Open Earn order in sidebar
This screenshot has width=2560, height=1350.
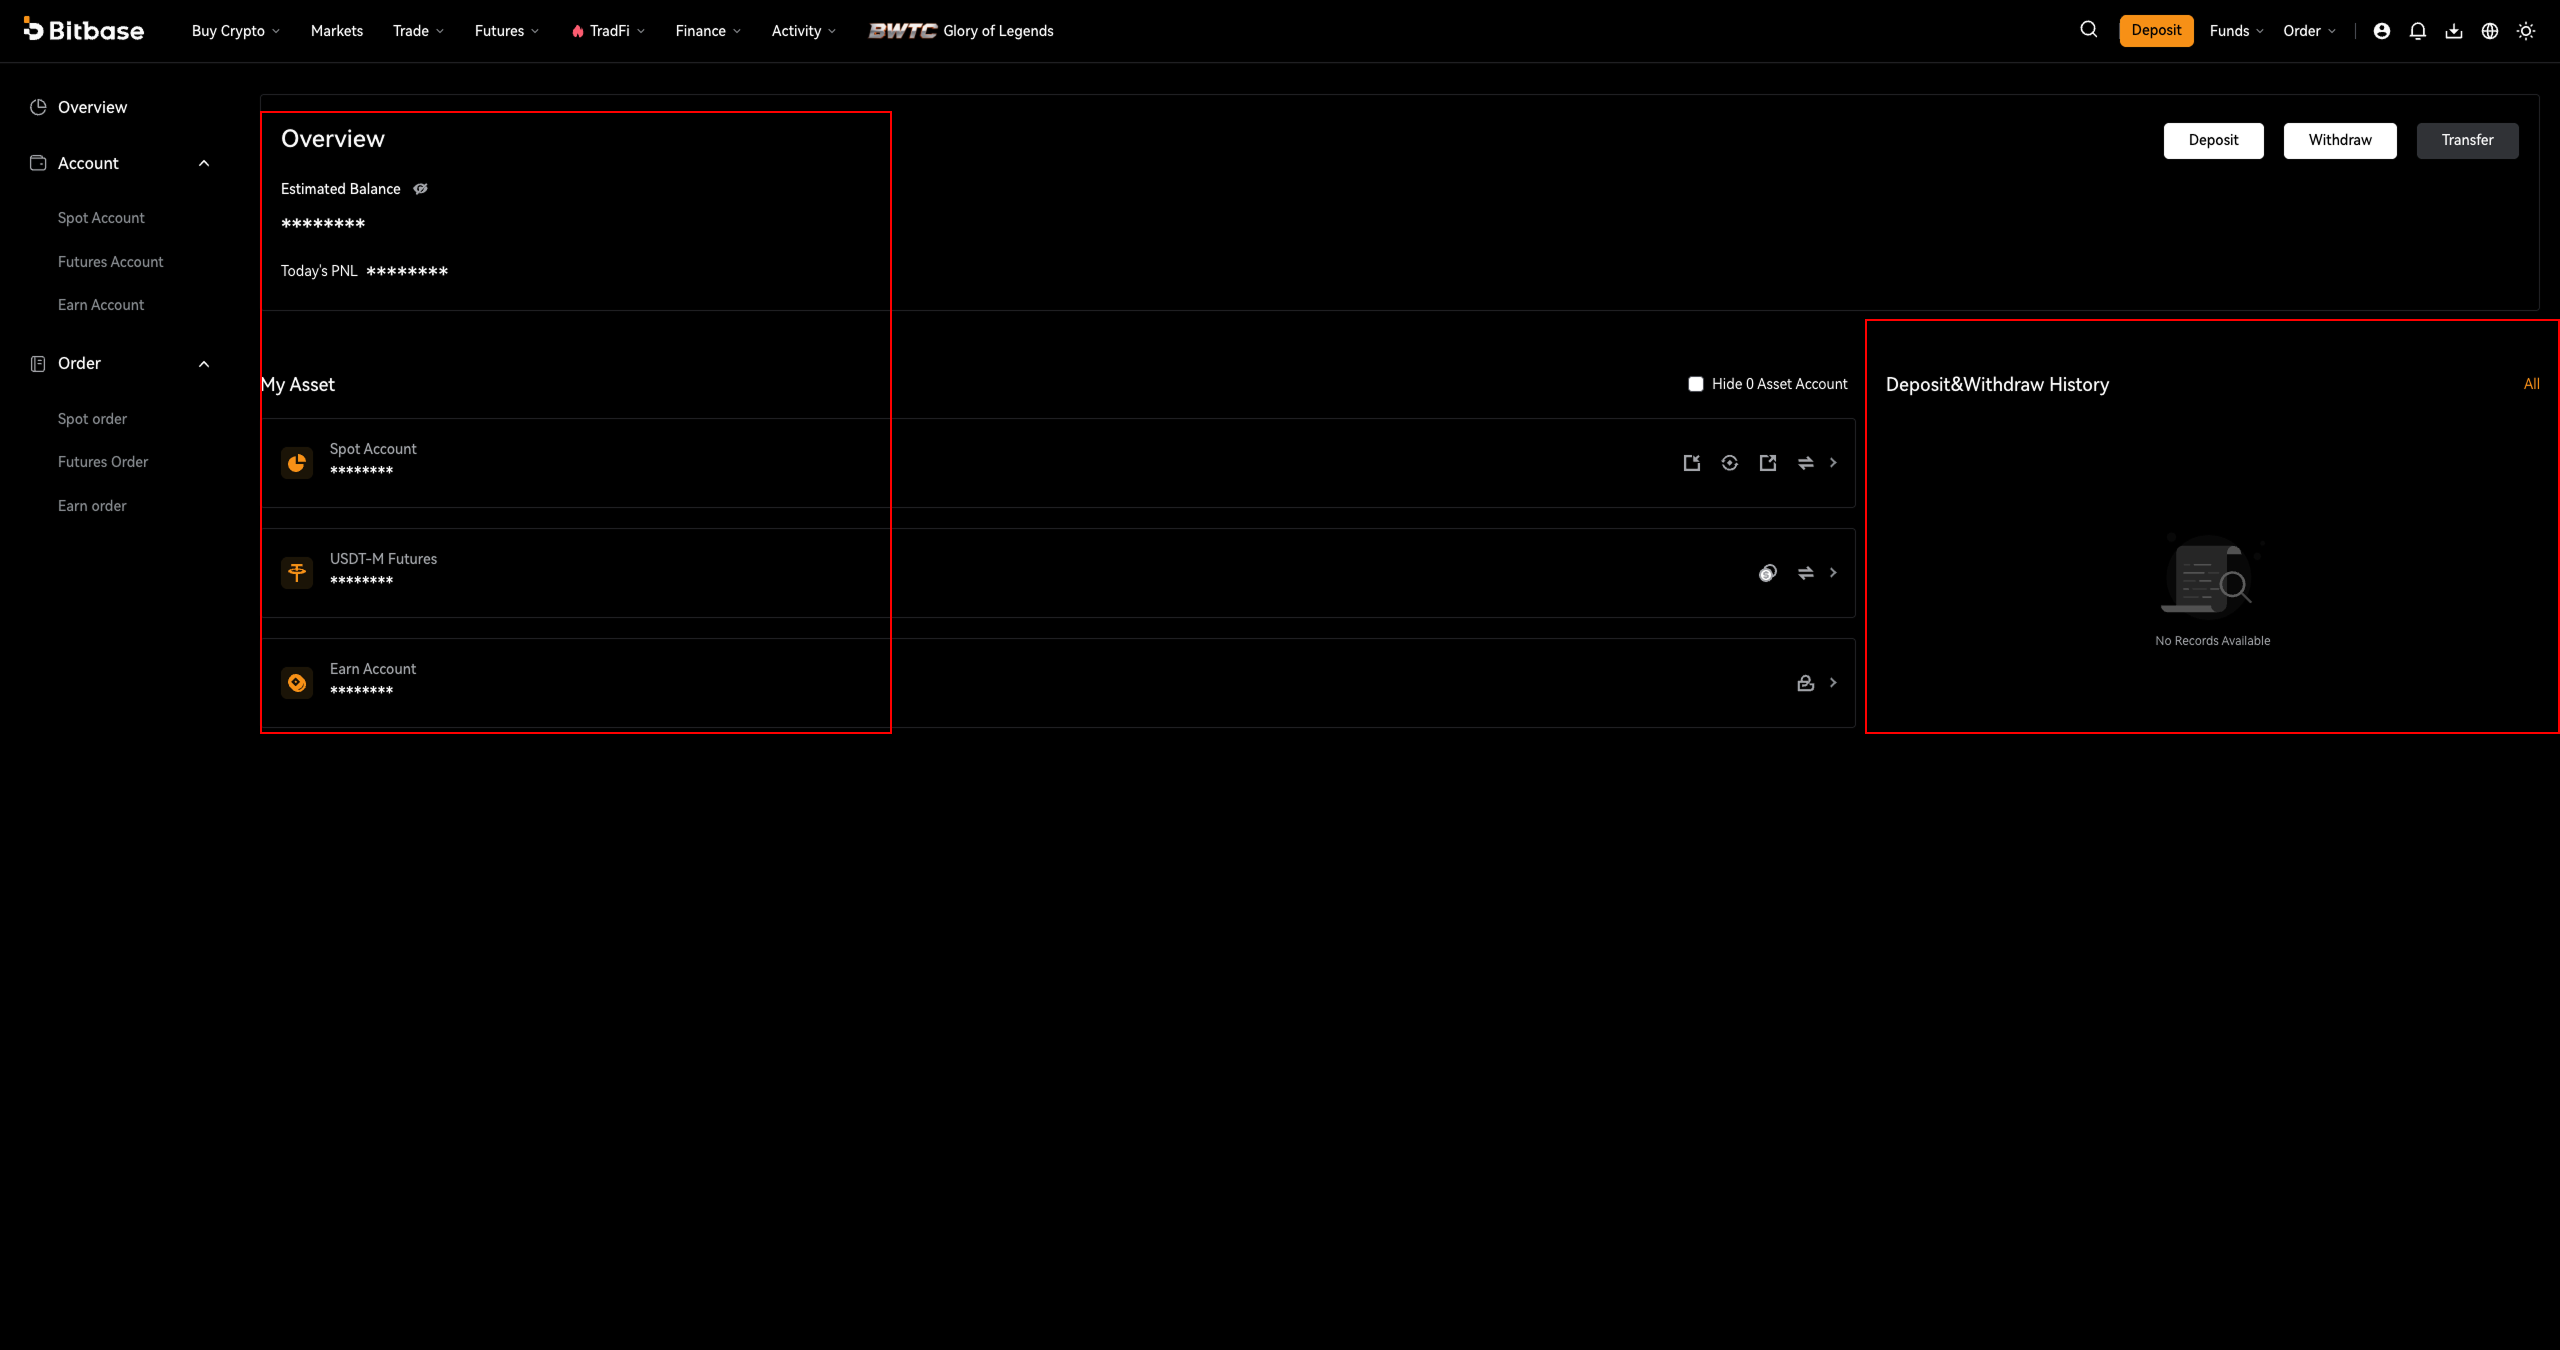click(x=92, y=506)
